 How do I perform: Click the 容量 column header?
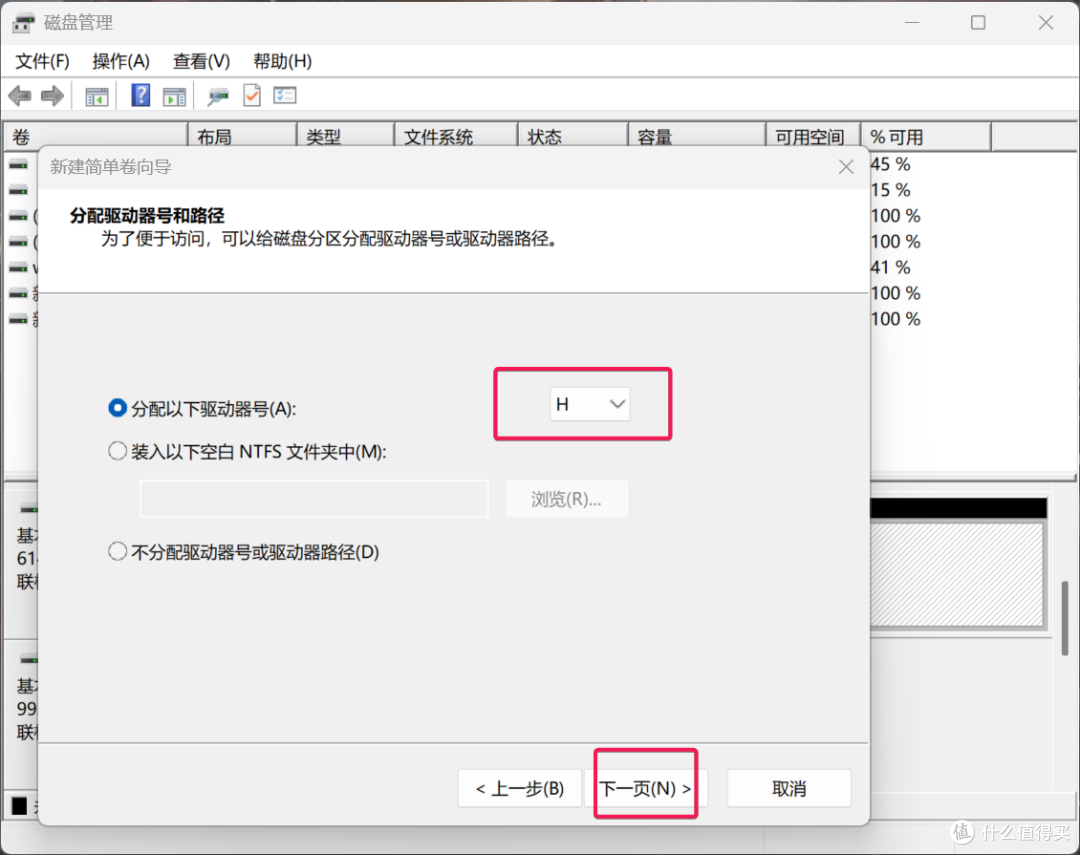(697, 137)
